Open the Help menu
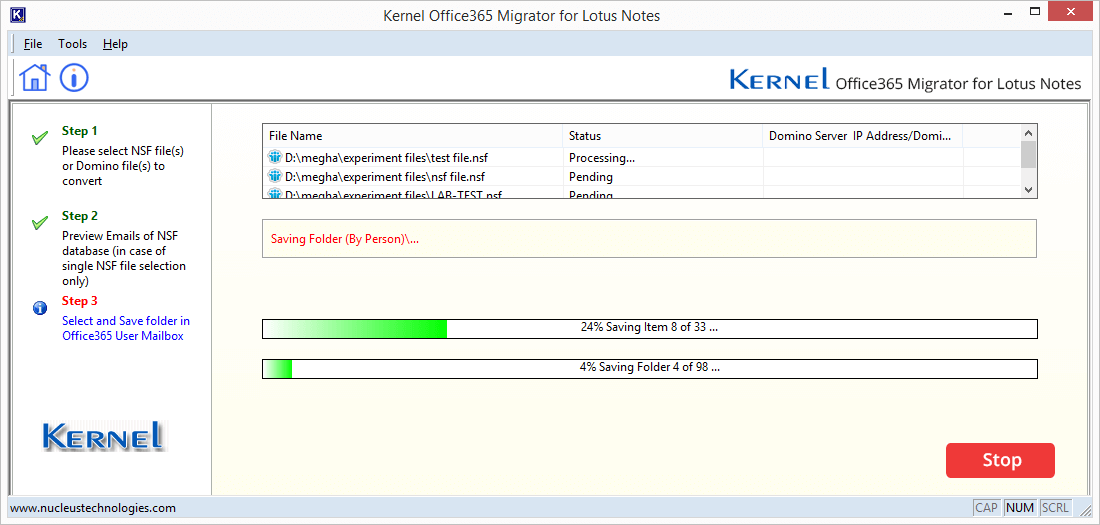 pos(115,44)
